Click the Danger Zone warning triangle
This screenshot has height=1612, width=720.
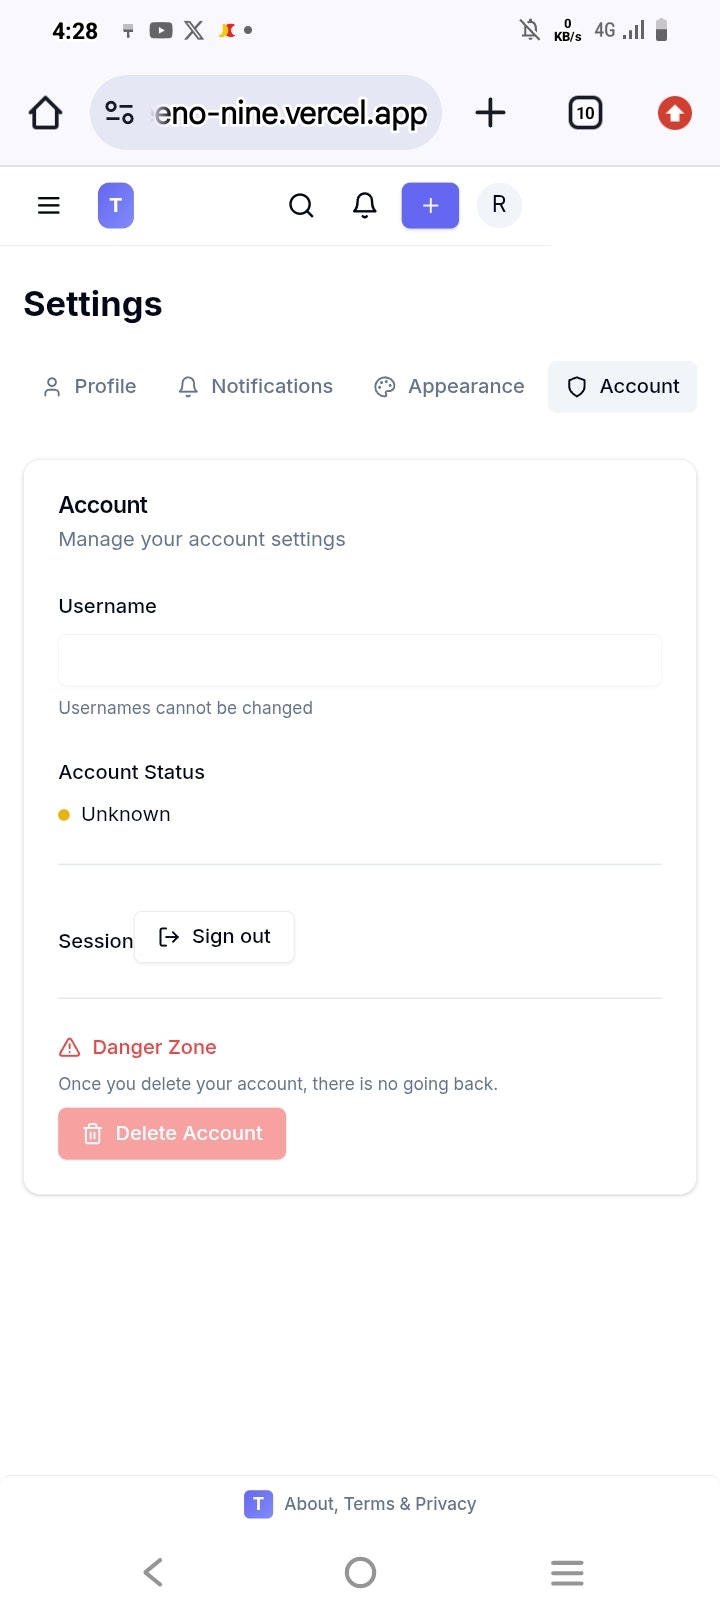68,1046
